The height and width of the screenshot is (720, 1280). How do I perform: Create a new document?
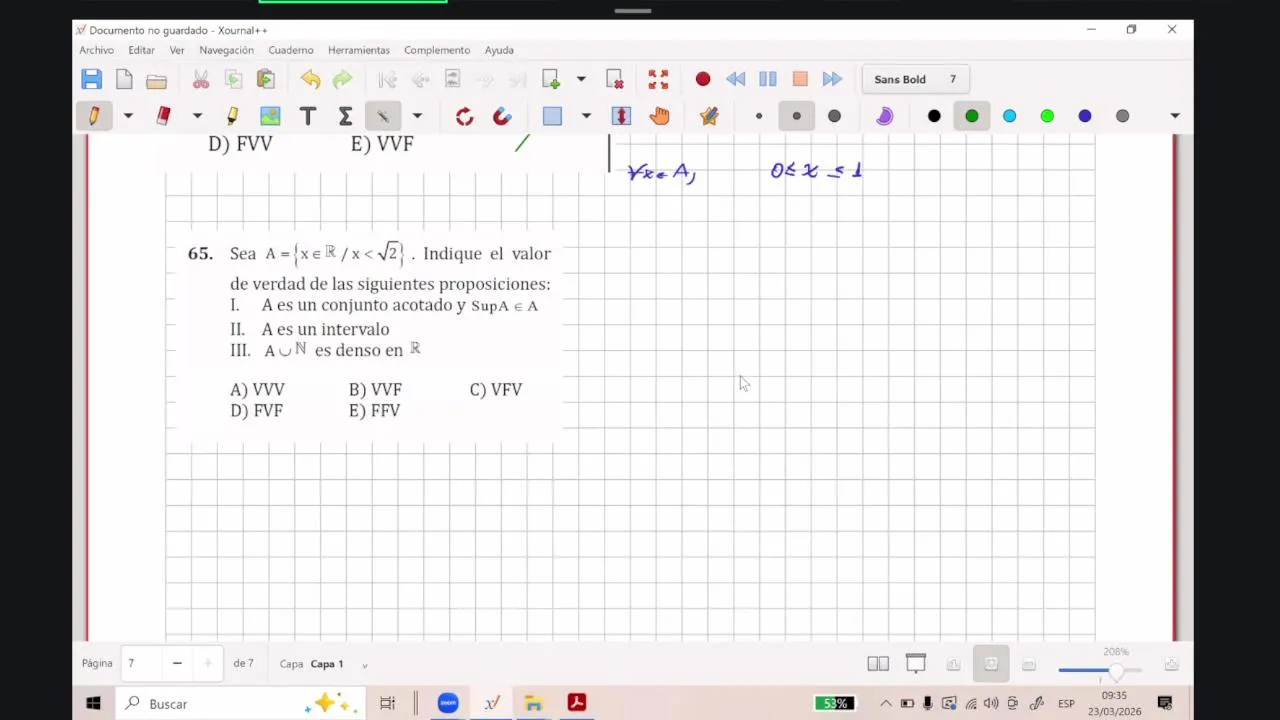click(x=124, y=80)
